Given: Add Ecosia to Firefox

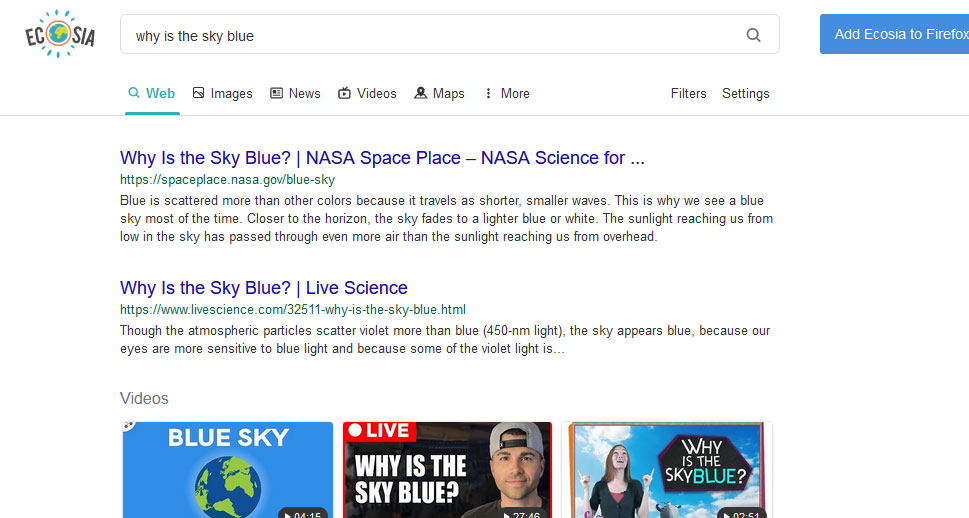Looking at the screenshot, I should point(894,34).
